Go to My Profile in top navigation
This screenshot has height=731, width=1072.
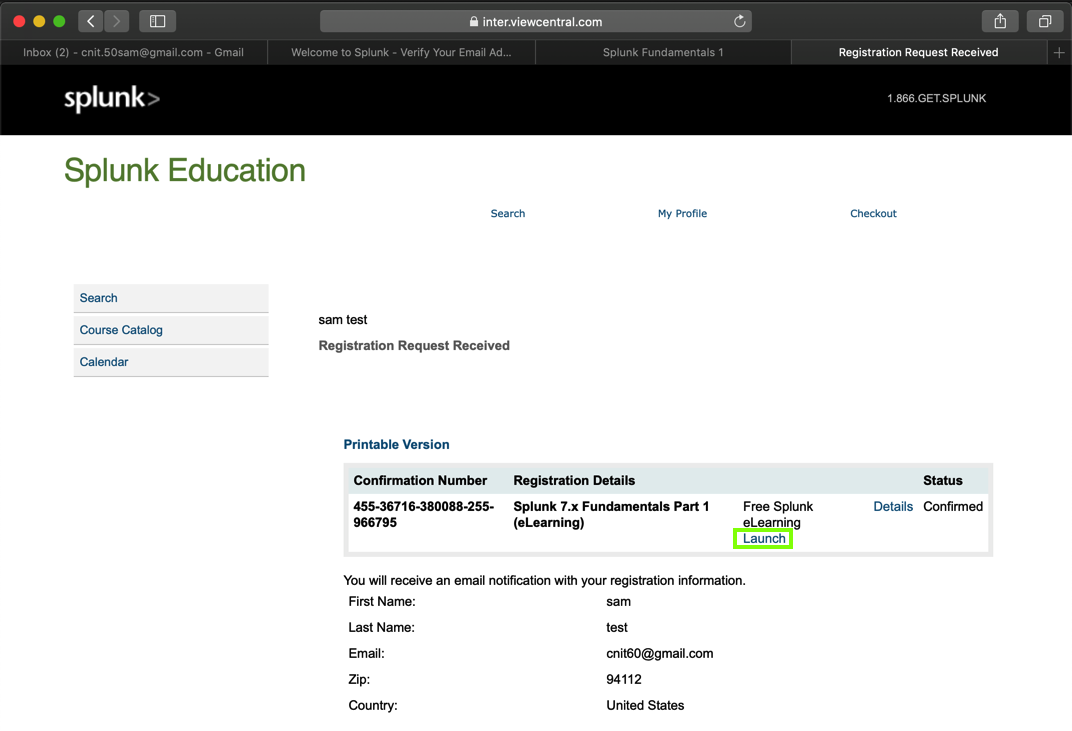pos(682,214)
